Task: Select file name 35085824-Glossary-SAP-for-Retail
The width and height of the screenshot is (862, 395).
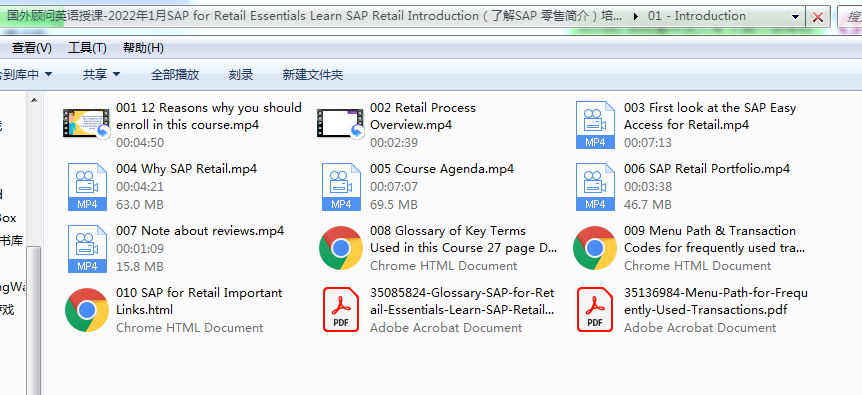Action: point(462,301)
